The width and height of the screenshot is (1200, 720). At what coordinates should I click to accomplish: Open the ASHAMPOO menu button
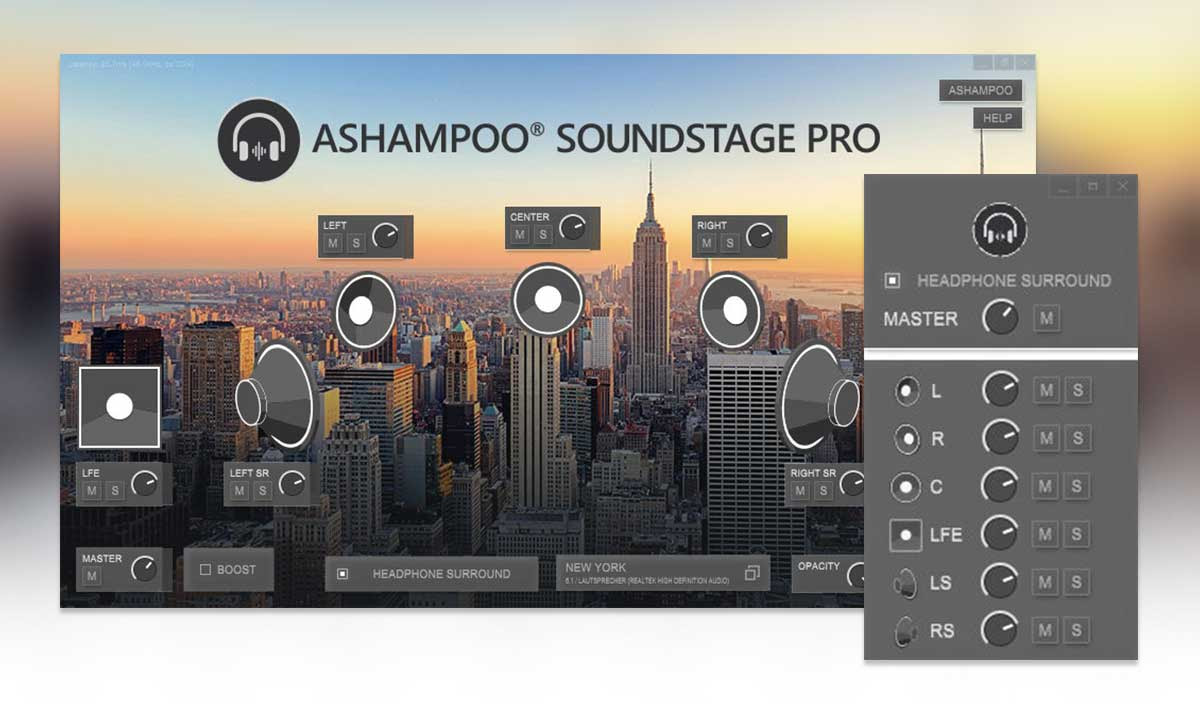980,90
